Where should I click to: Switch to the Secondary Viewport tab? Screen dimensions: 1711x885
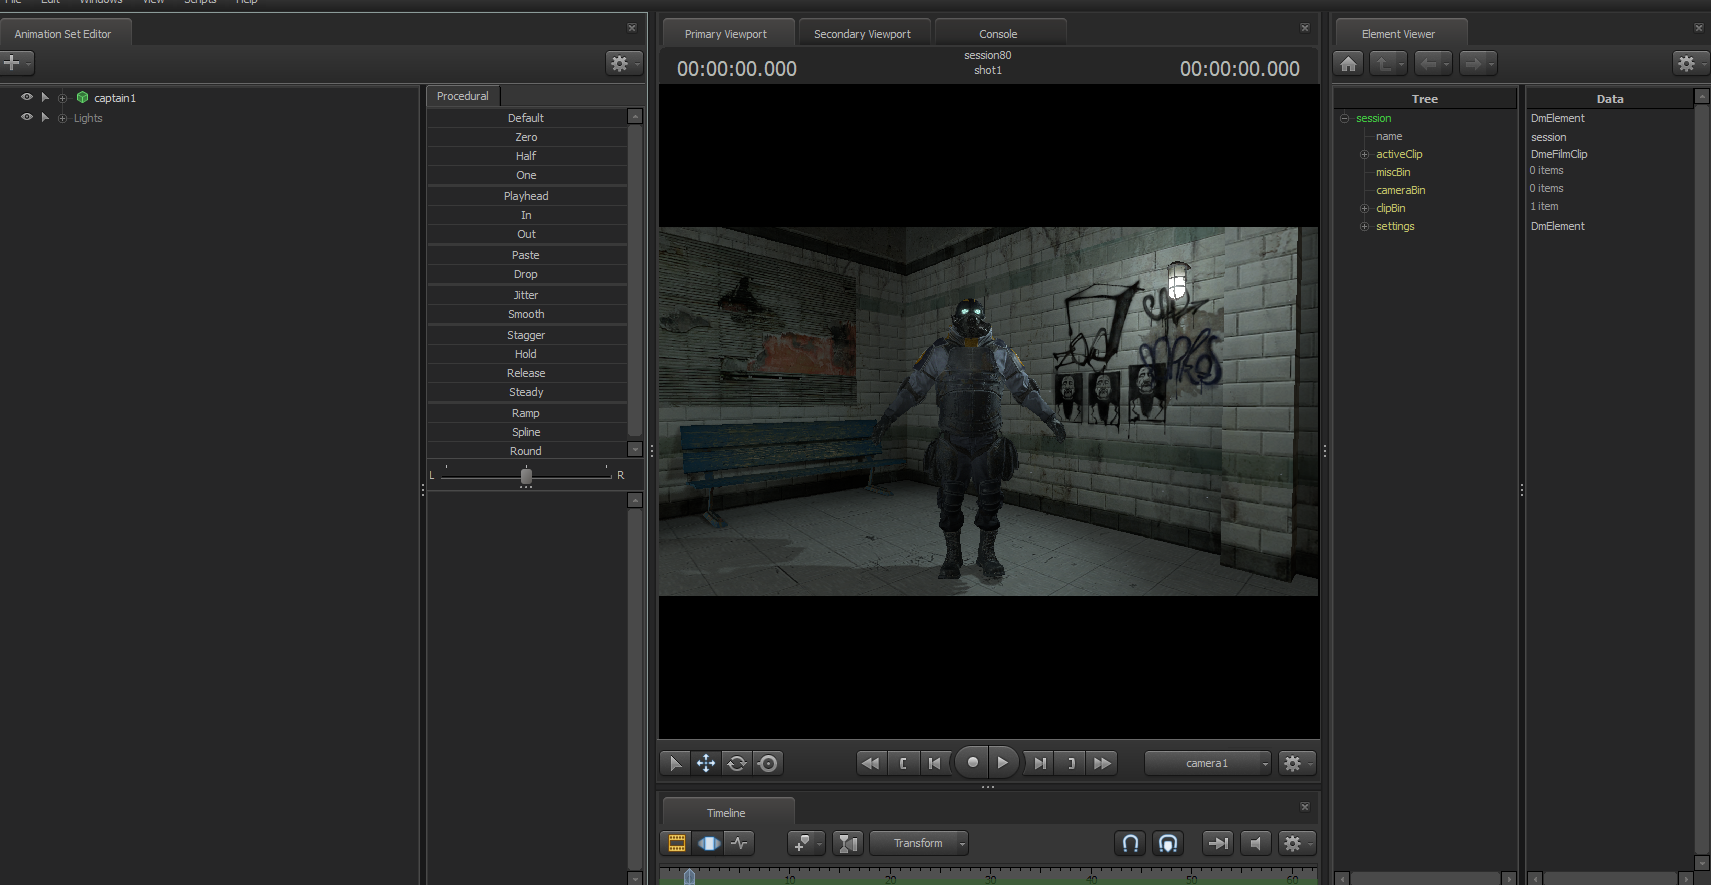[863, 34]
